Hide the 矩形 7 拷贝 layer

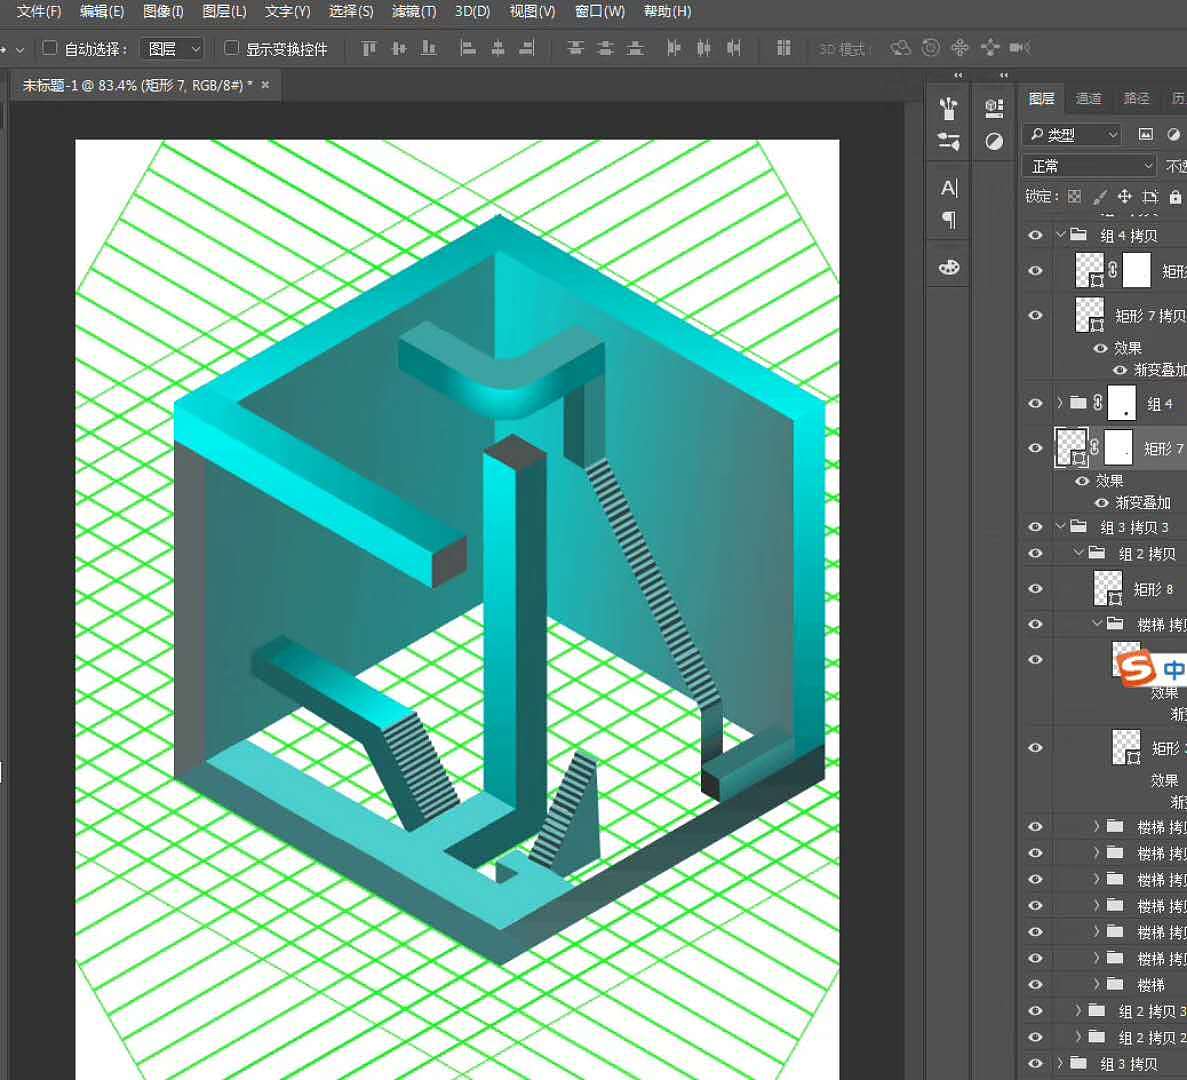click(1035, 316)
